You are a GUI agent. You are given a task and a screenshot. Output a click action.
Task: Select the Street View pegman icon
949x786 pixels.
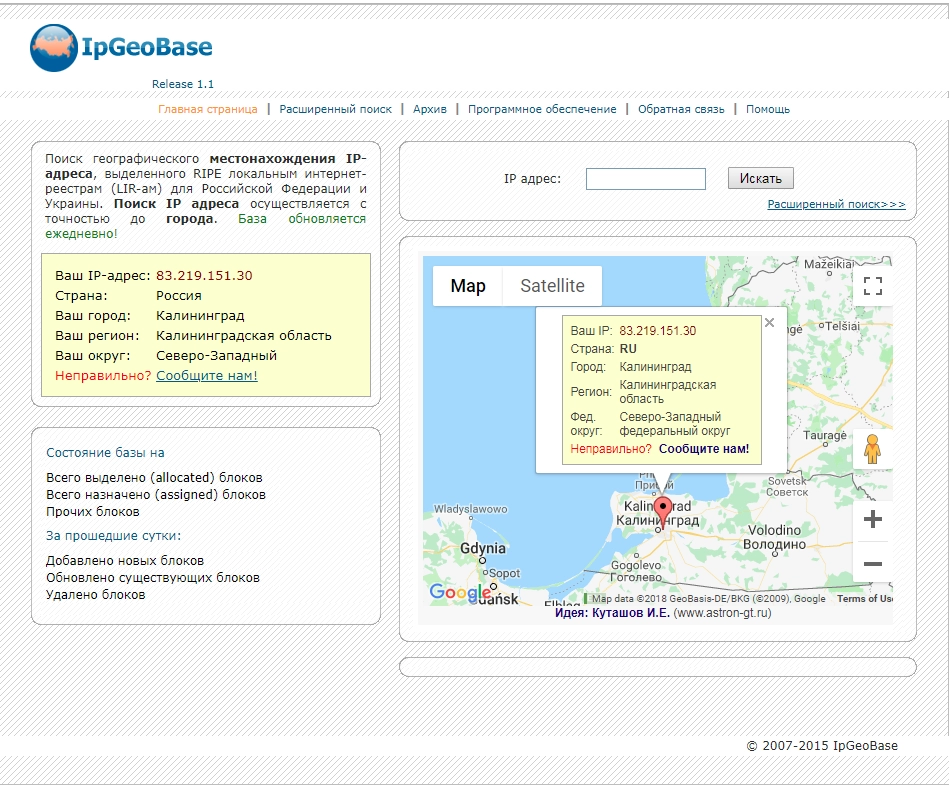pos(872,449)
